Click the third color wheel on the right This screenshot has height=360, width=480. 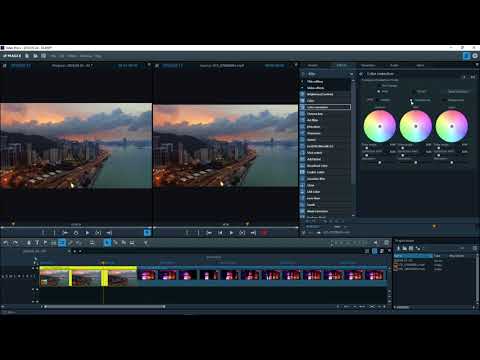click(x=452, y=126)
